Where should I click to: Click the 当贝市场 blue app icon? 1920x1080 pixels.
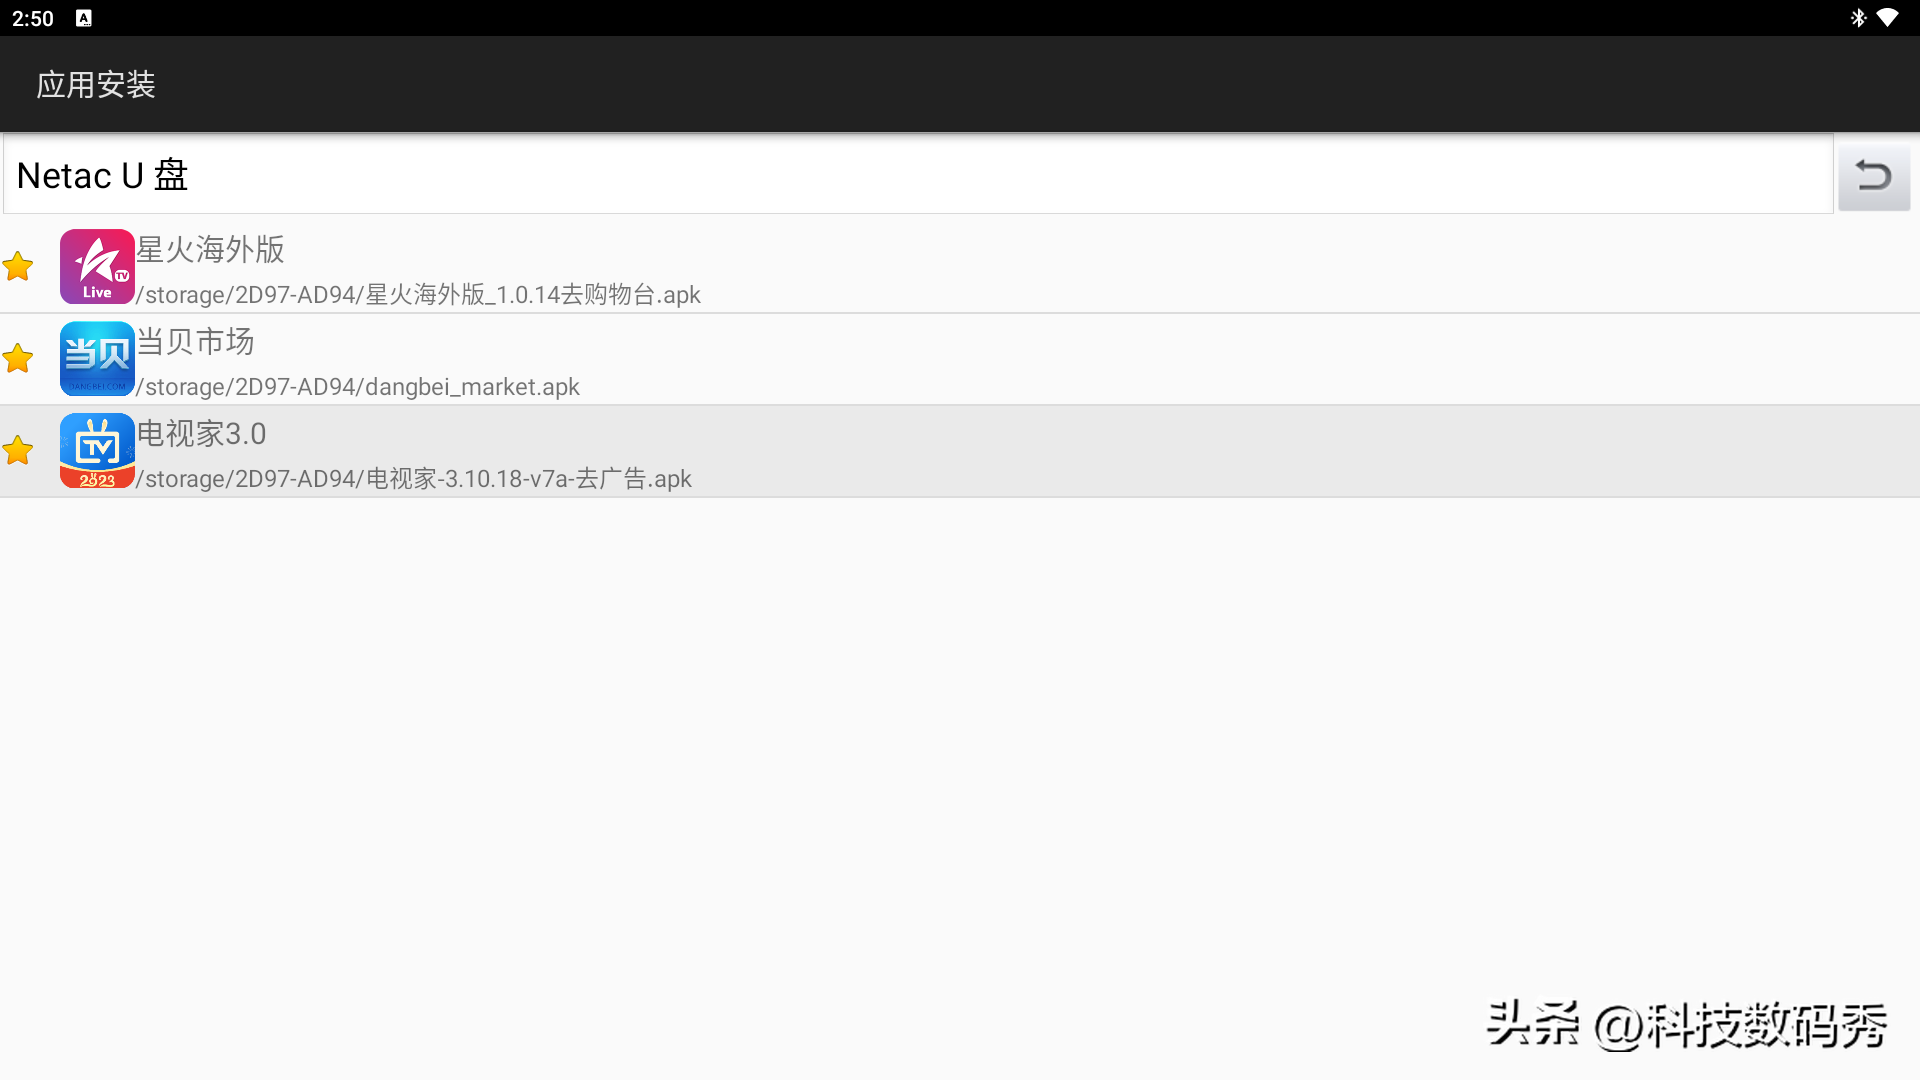[97, 359]
